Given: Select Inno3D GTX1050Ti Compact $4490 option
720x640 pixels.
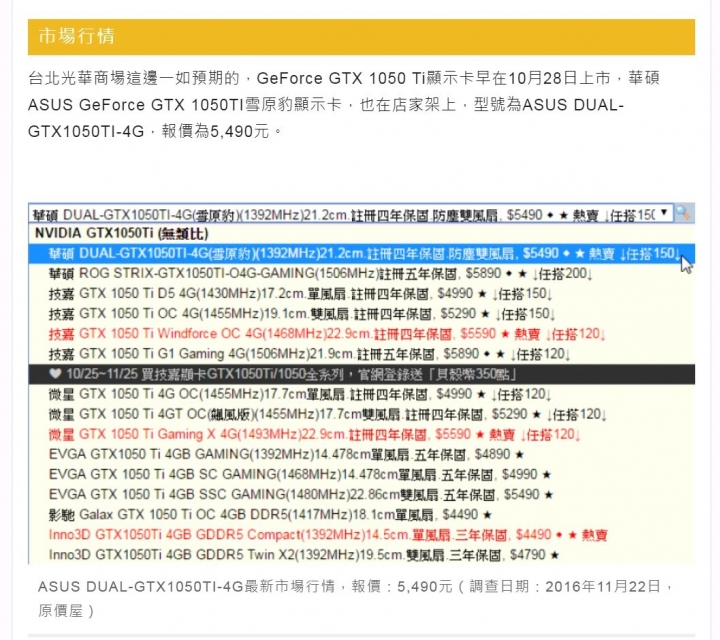Looking at the screenshot, I should click(361, 535).
